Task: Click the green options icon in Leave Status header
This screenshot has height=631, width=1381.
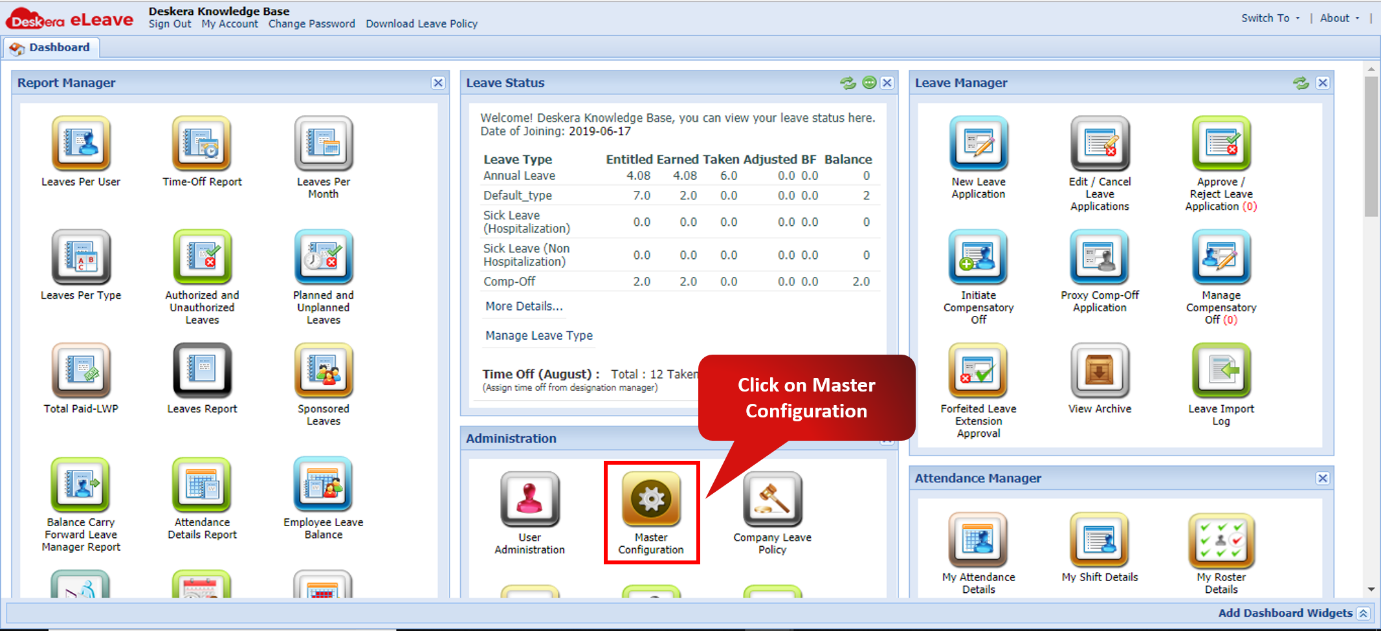Action: click(x=869, y=83)
